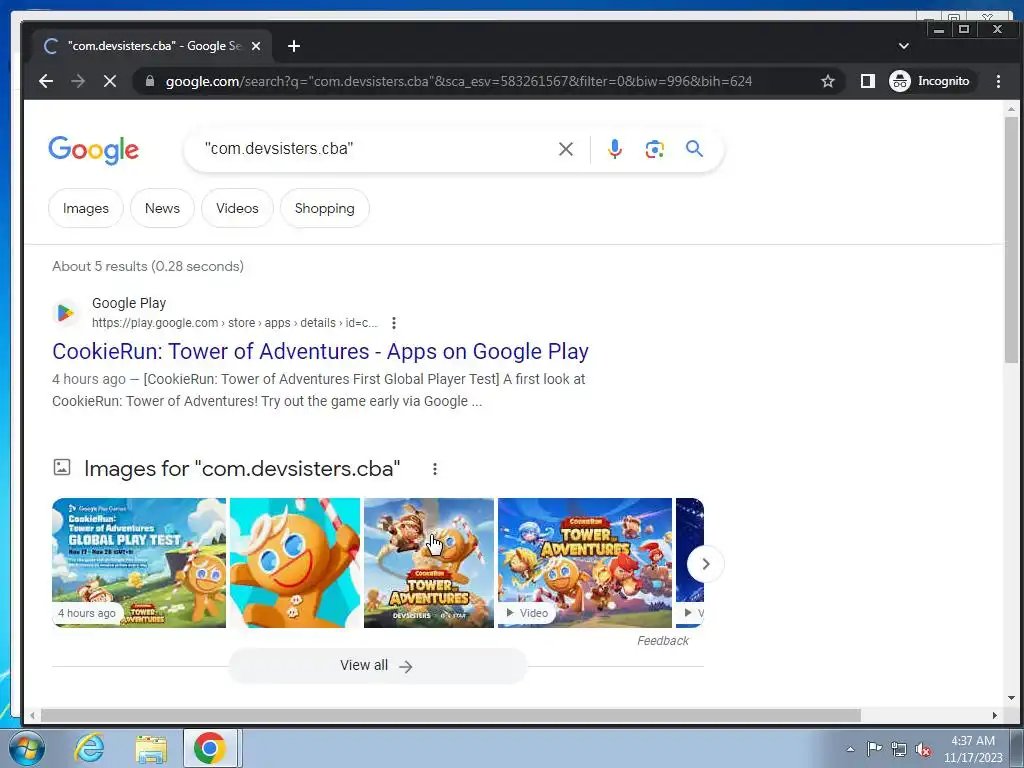Open the Windows Start menu
This screenshot has width=1024, height=768.
point(27,748)
